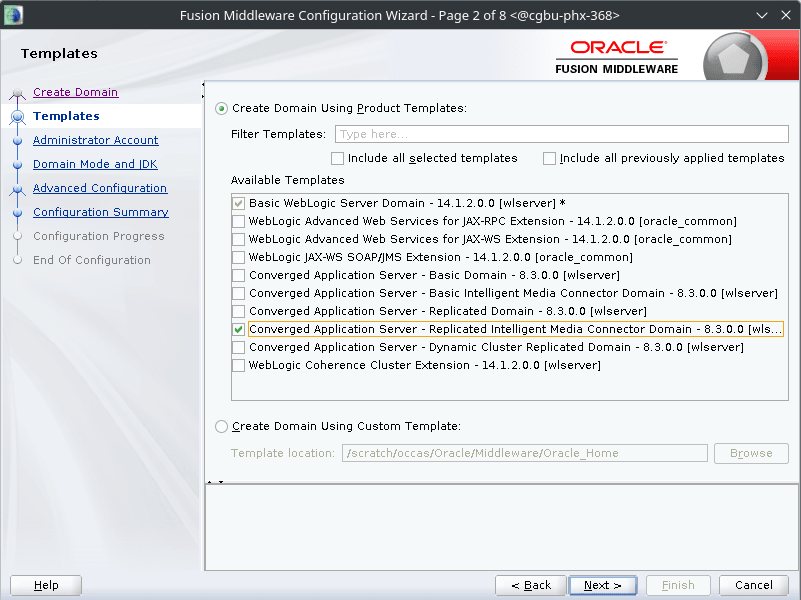Toggle the message pane splitter arrows
Viewport: 801px width, 600px height.
[215, 482]
